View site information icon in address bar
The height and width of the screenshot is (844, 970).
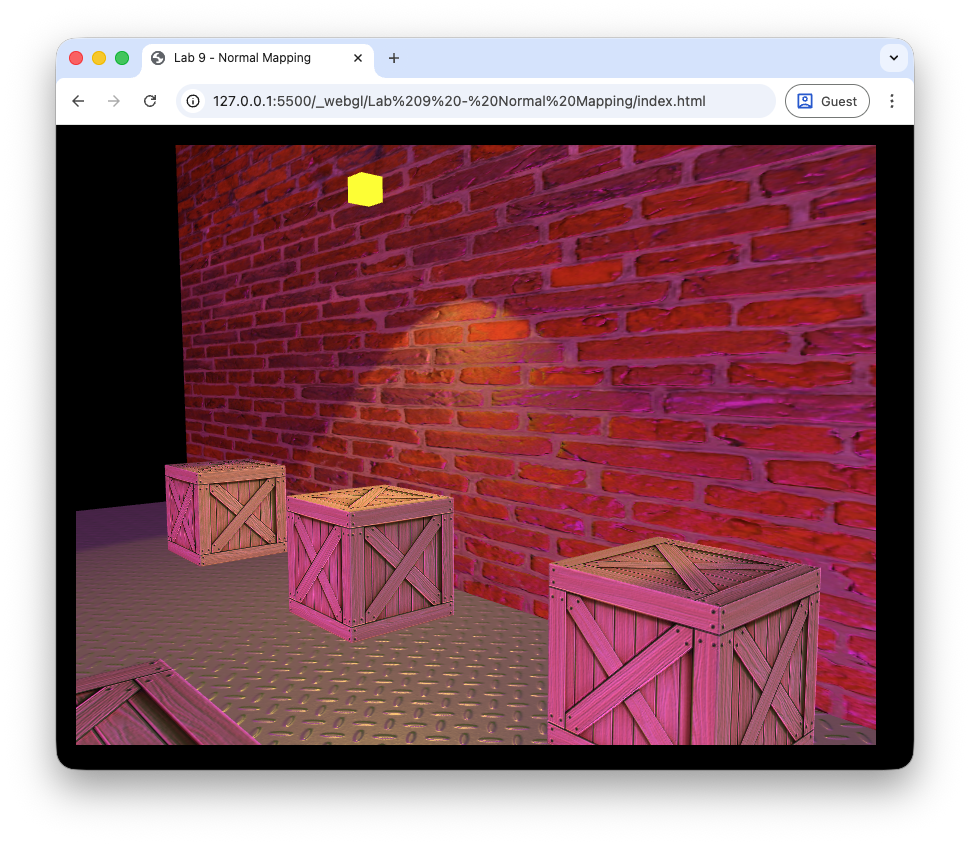194,101
